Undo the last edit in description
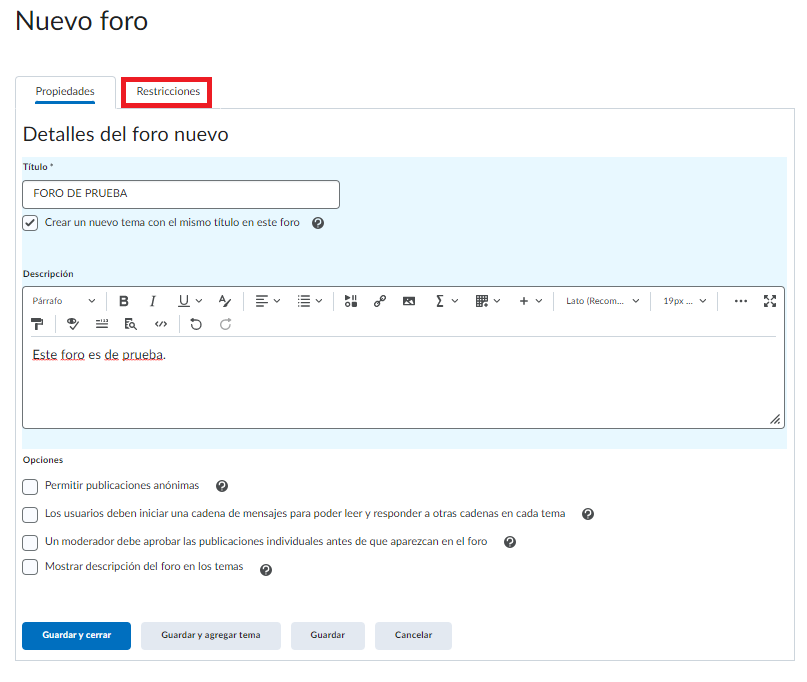 (x=196, y=324)
